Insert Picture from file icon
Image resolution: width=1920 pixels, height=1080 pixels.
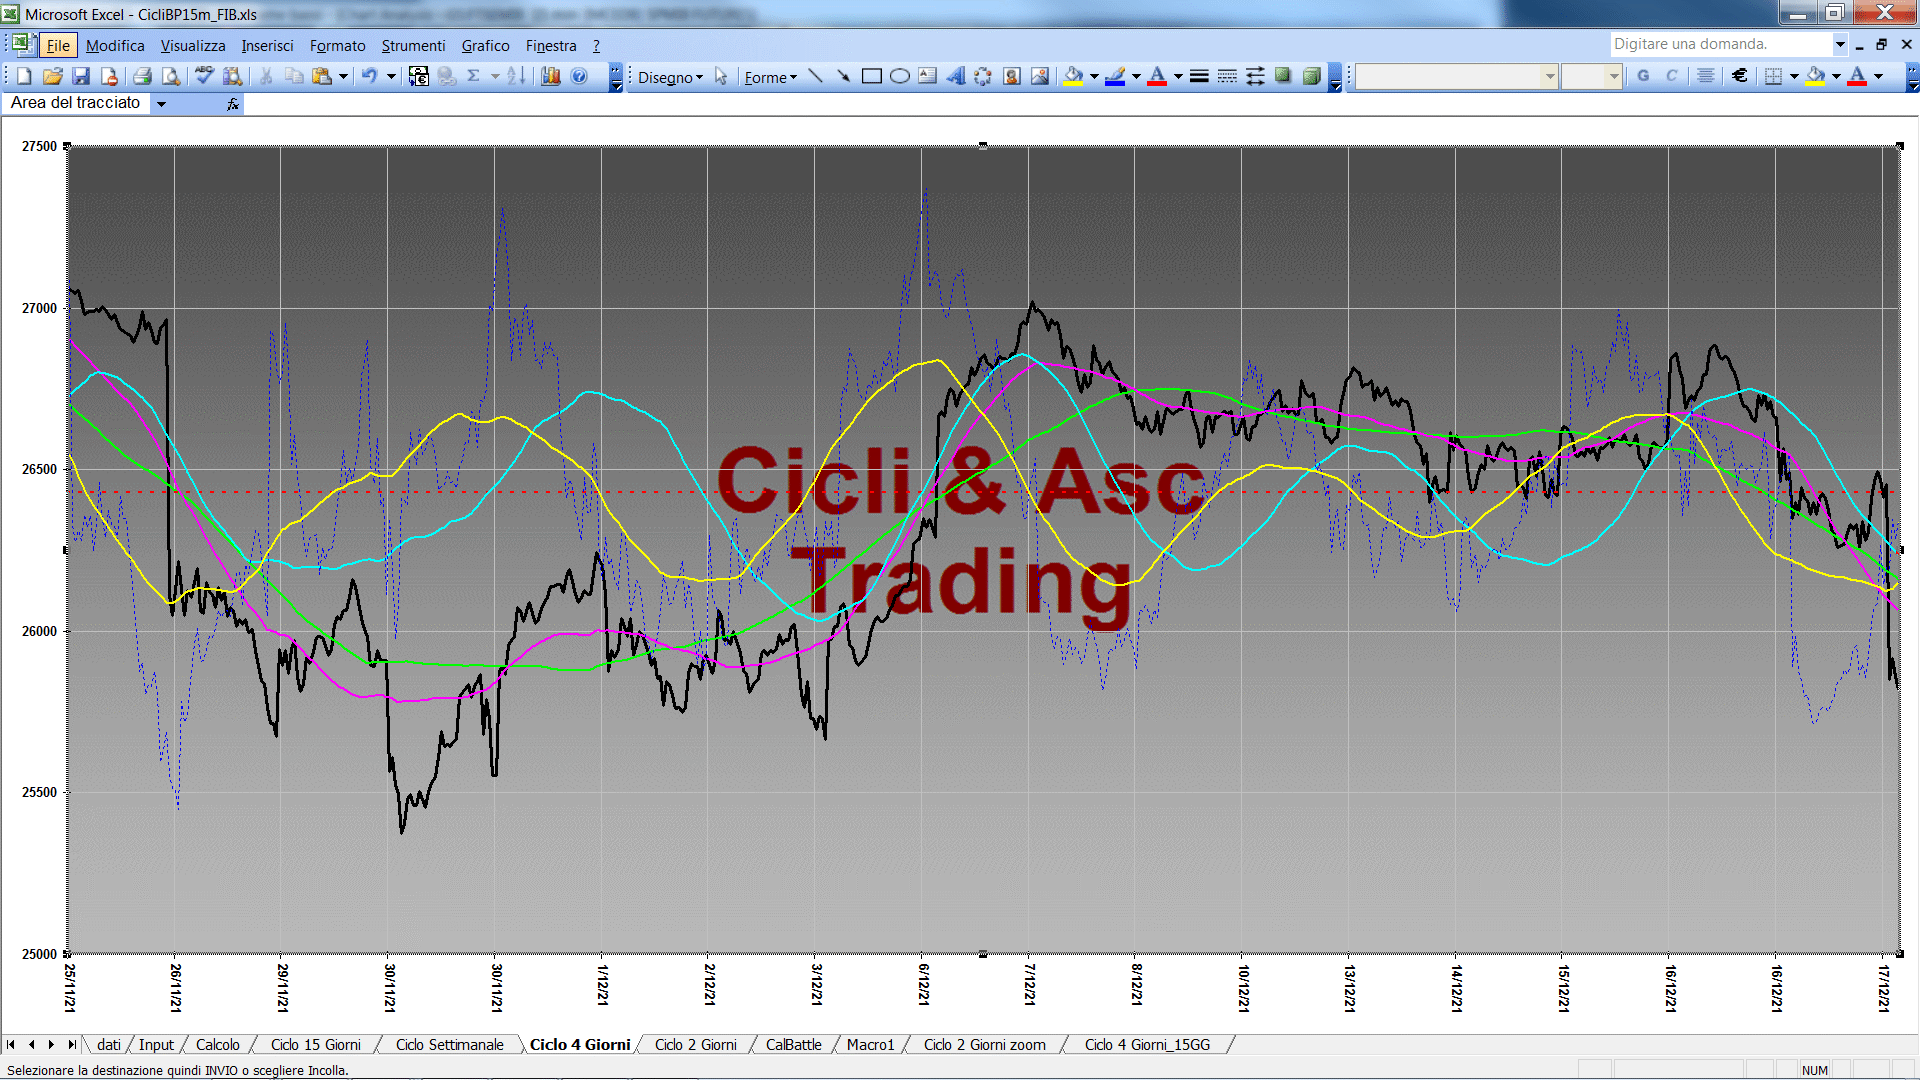click(x=1039, y=76)
